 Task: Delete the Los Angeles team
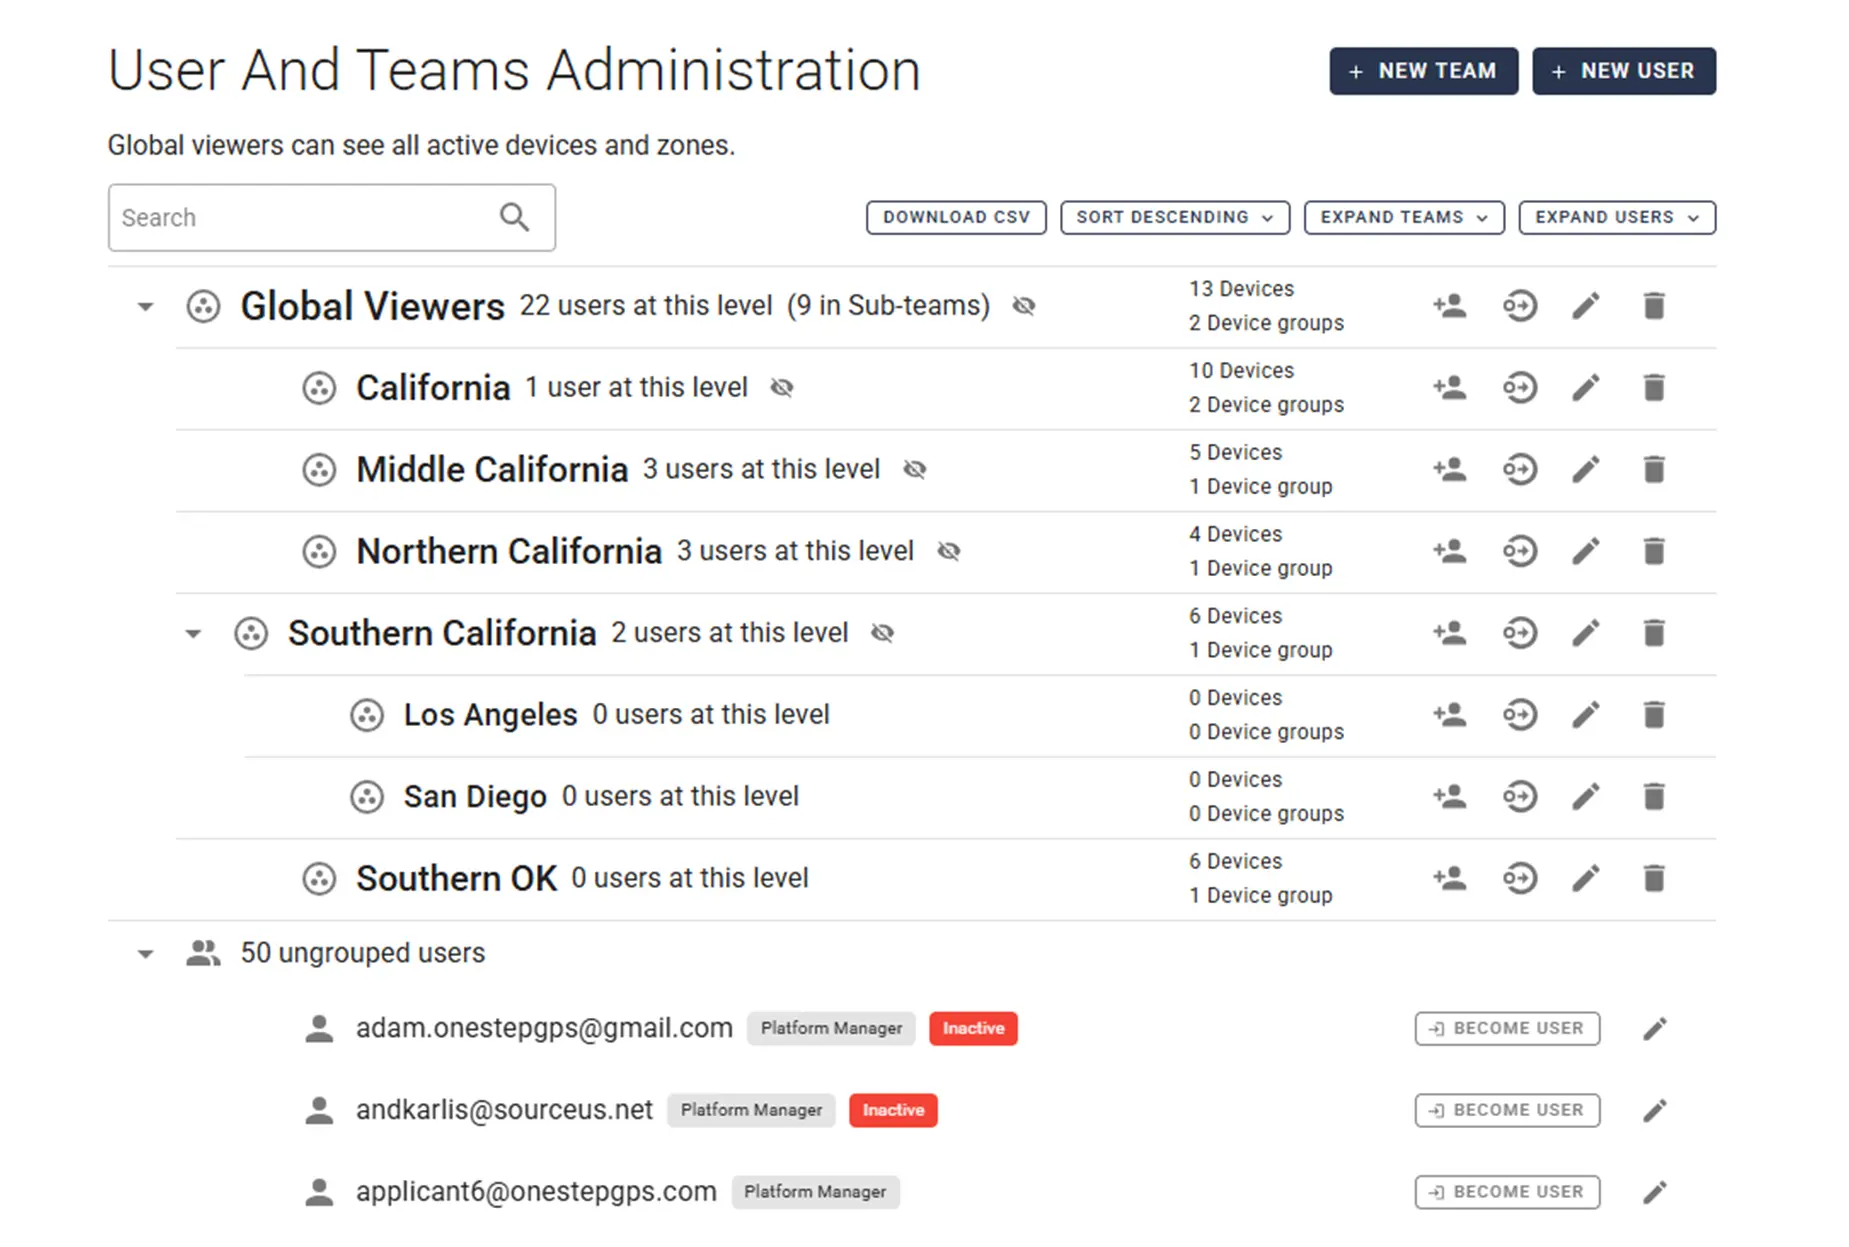click(1654, 715)
